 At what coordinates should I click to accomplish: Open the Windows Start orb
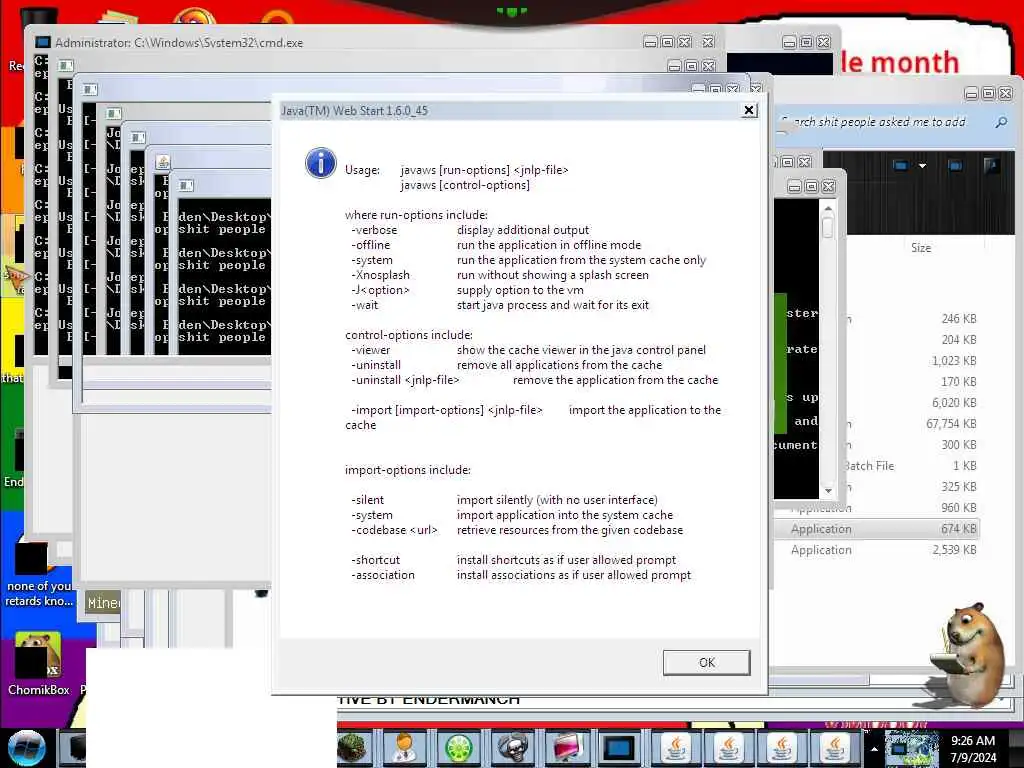[x=26, y=748]
